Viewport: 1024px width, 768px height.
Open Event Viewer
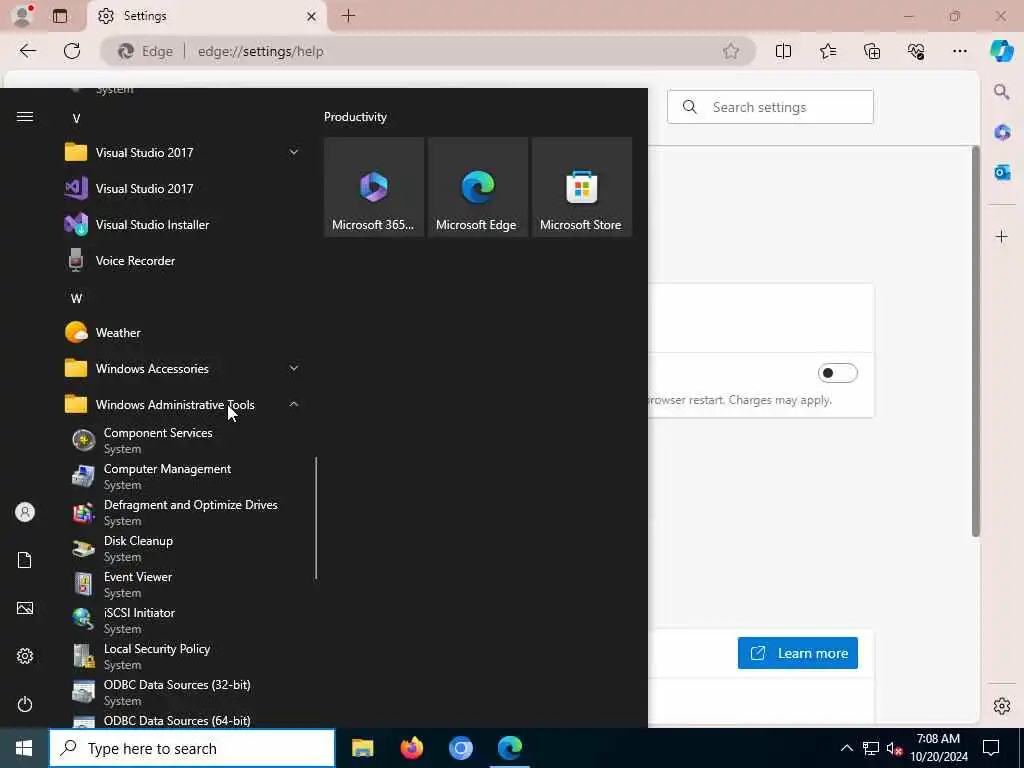pyautogui.click(x=183, y=584)
